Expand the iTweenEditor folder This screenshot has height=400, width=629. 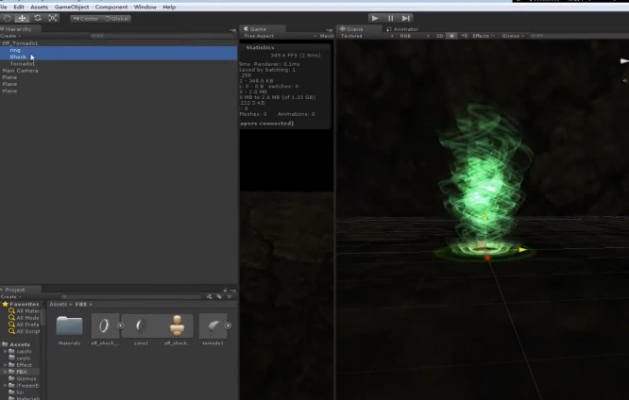(x=5, y=386)
